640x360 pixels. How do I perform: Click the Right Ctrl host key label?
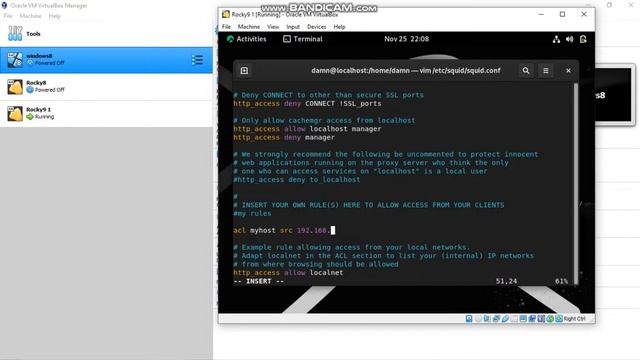point(574,319)
